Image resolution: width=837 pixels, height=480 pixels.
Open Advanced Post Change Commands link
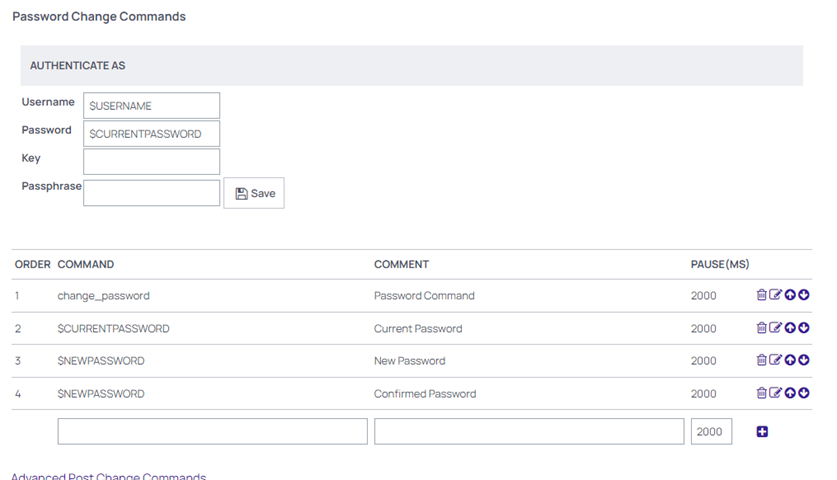tap(108, 476)
